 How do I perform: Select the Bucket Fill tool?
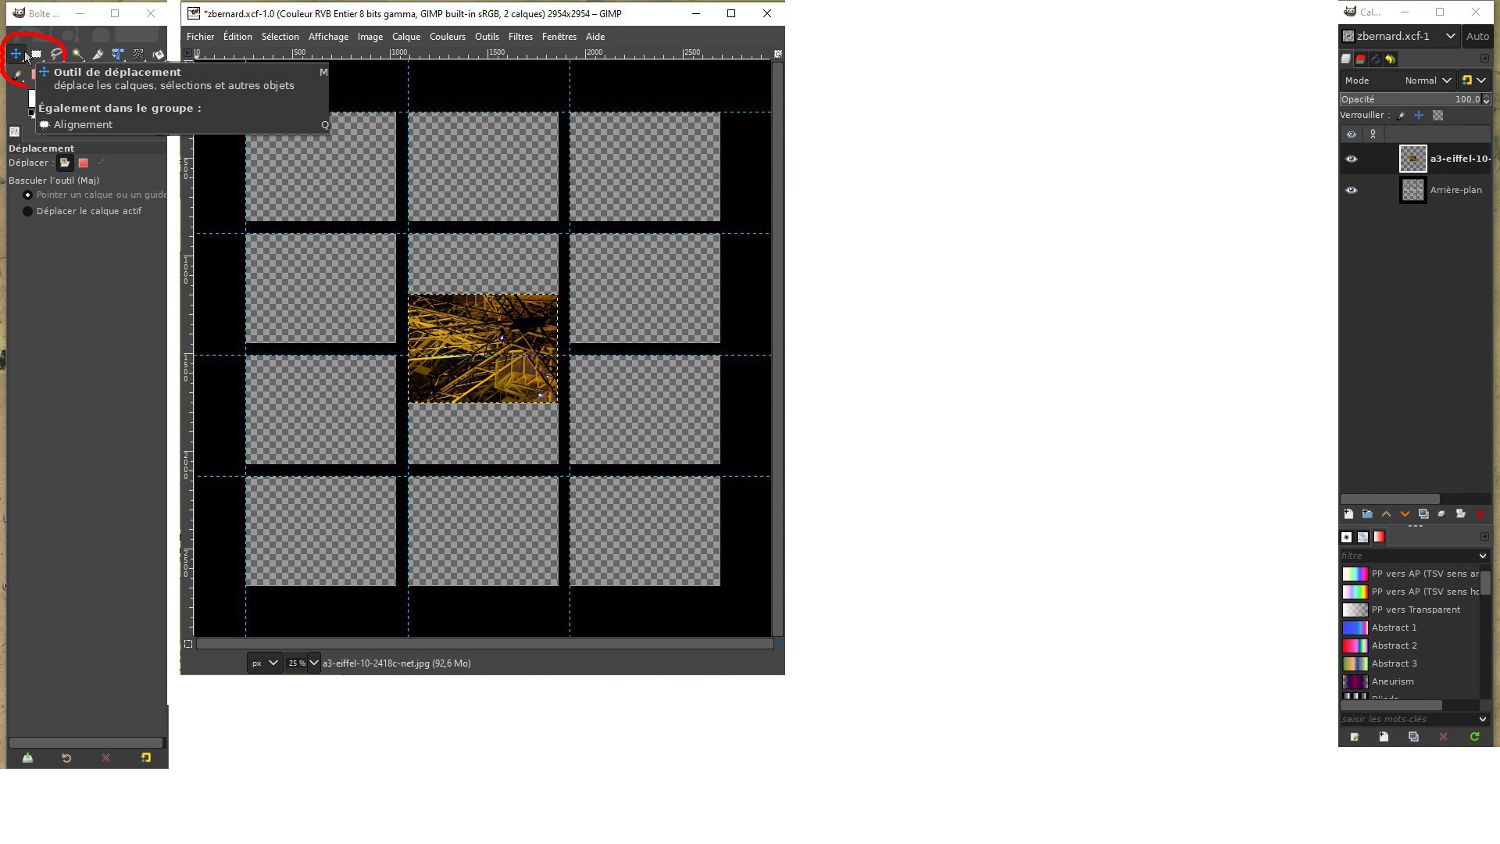pos(158,54)
